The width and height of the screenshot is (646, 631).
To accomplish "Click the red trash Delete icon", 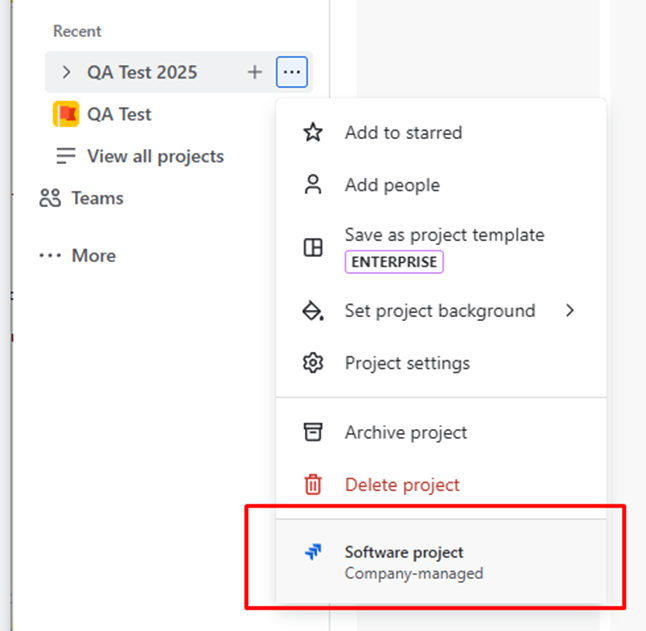I will point(313,485).
